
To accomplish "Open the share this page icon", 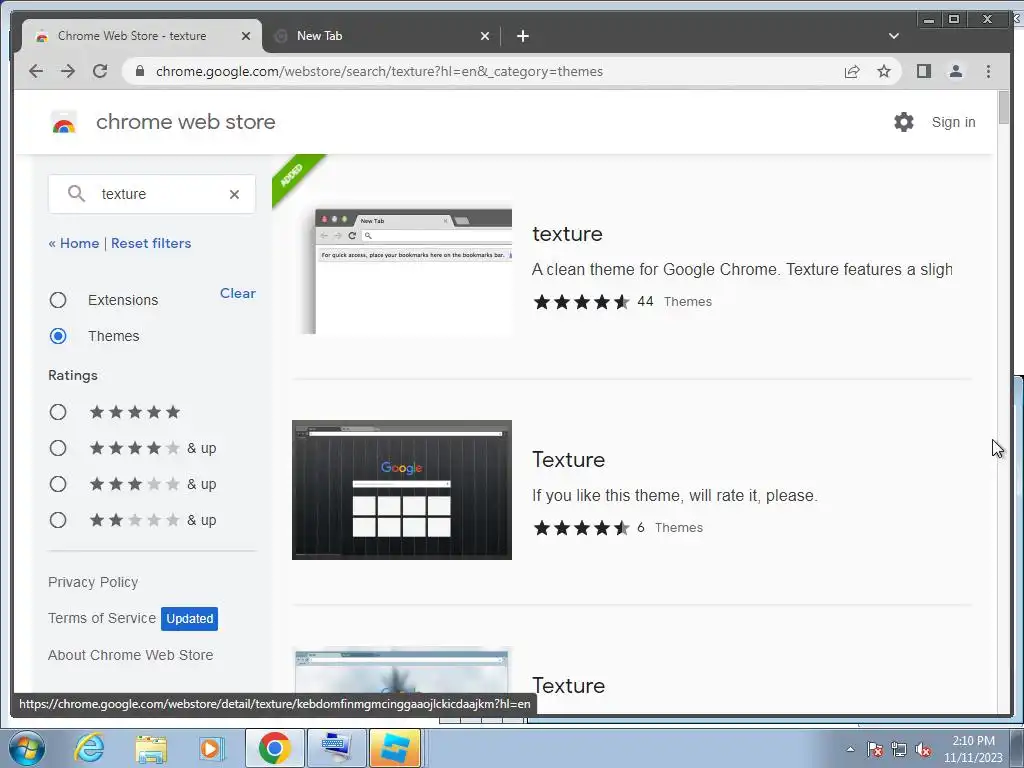I will click(x=852, y=71).
